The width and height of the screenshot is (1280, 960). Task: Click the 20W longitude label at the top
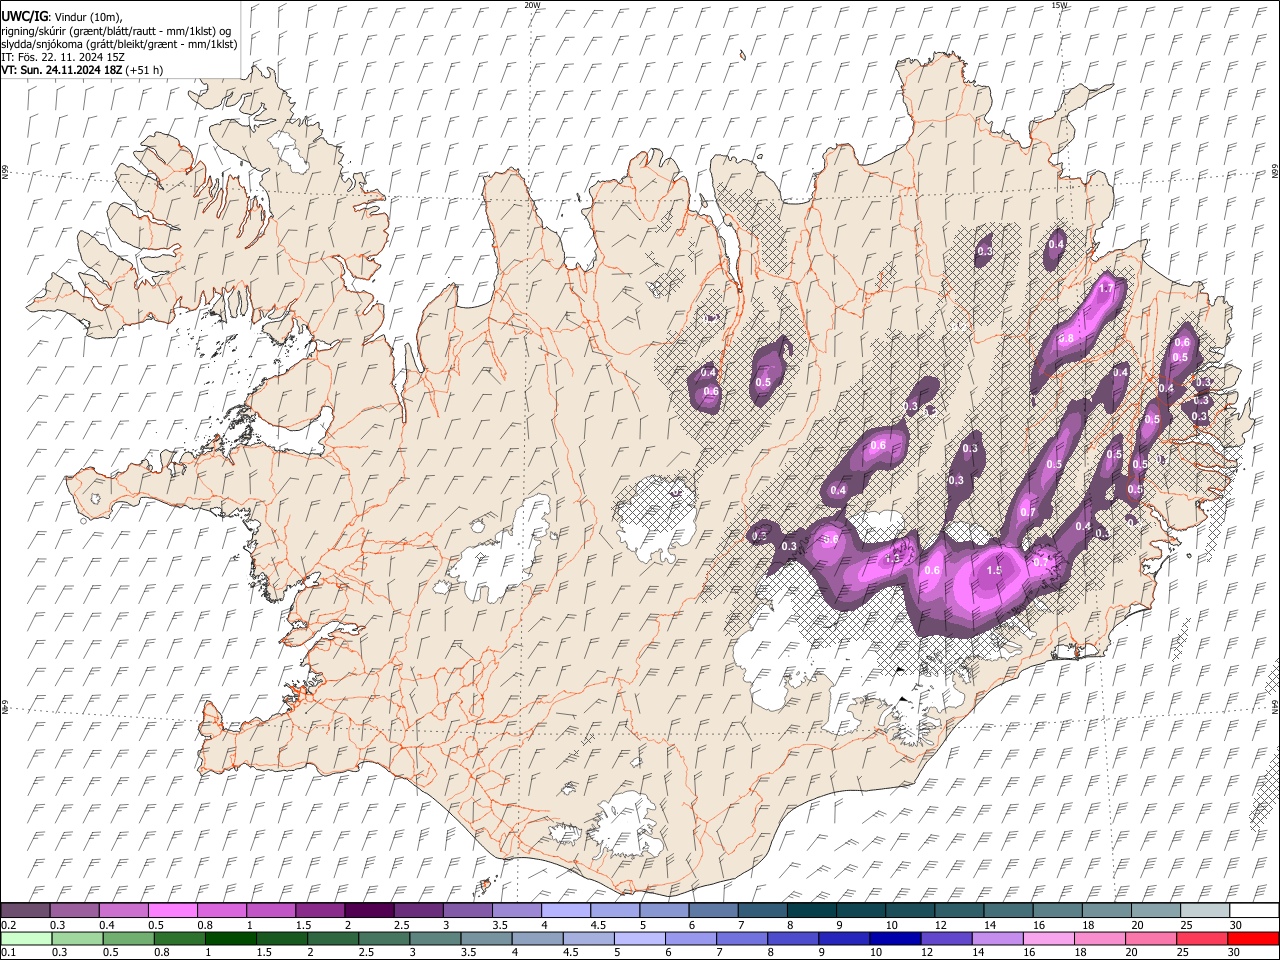532,5
